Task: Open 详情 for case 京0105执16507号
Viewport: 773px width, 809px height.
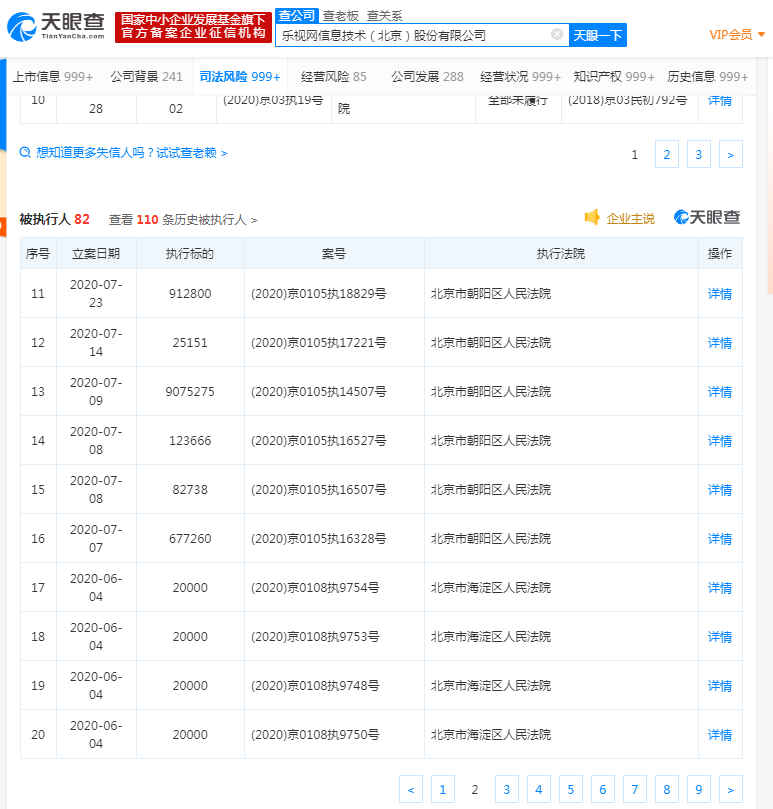Action: pos(719,490)
